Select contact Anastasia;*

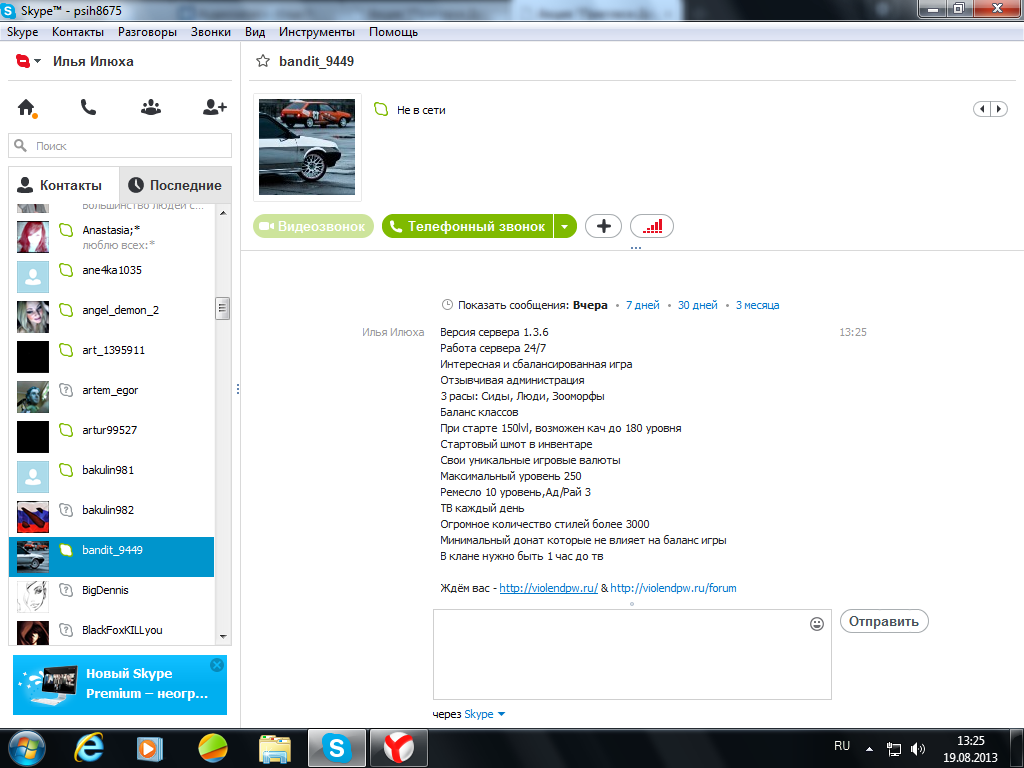pyautogui.click(x=112, y=236)
